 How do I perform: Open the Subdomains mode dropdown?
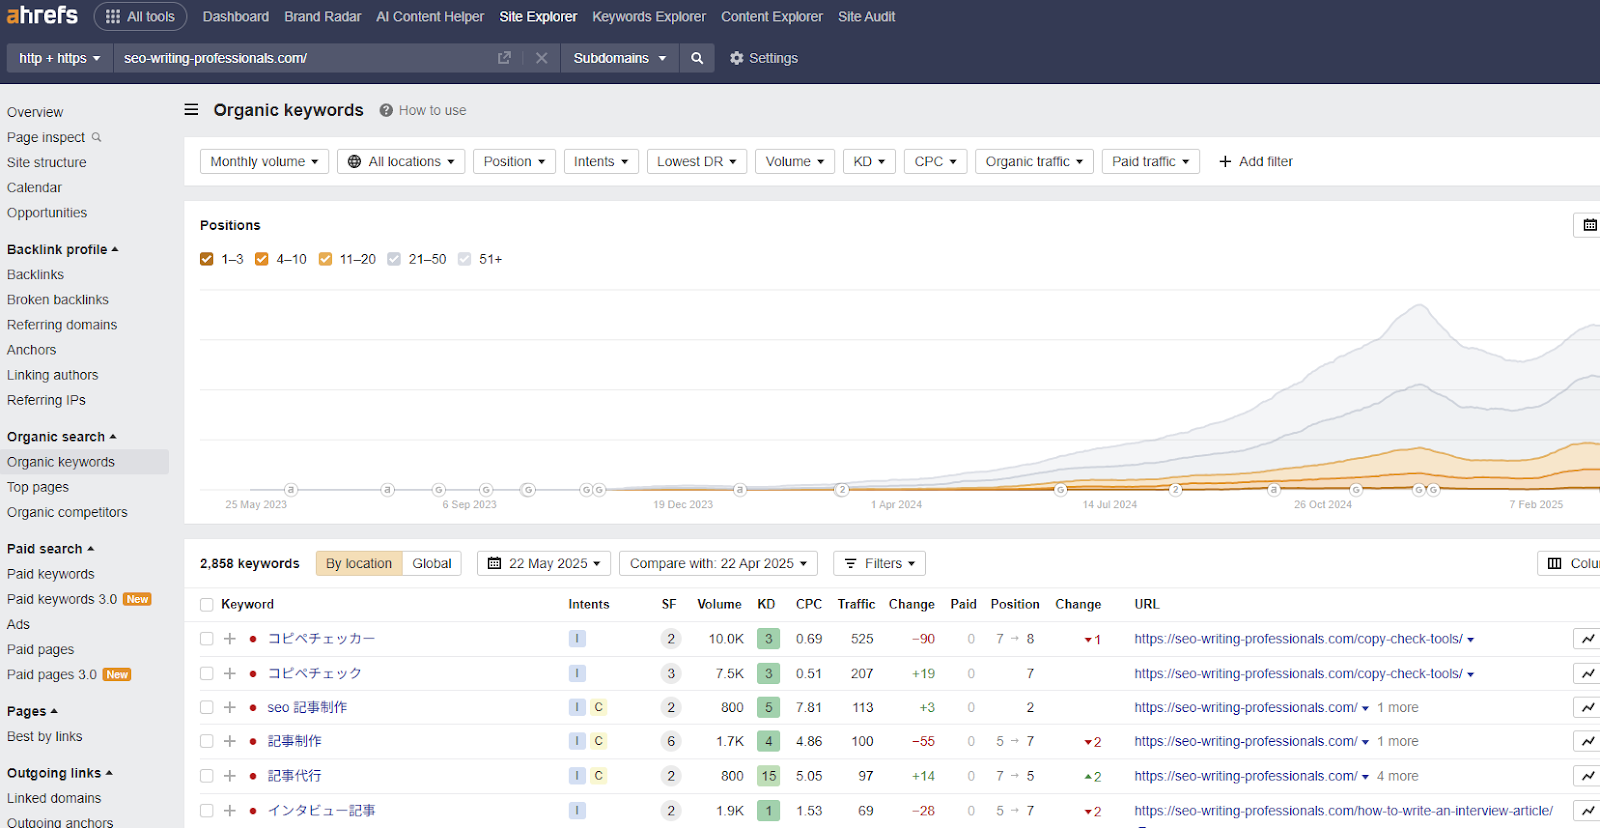coord(619,58)
